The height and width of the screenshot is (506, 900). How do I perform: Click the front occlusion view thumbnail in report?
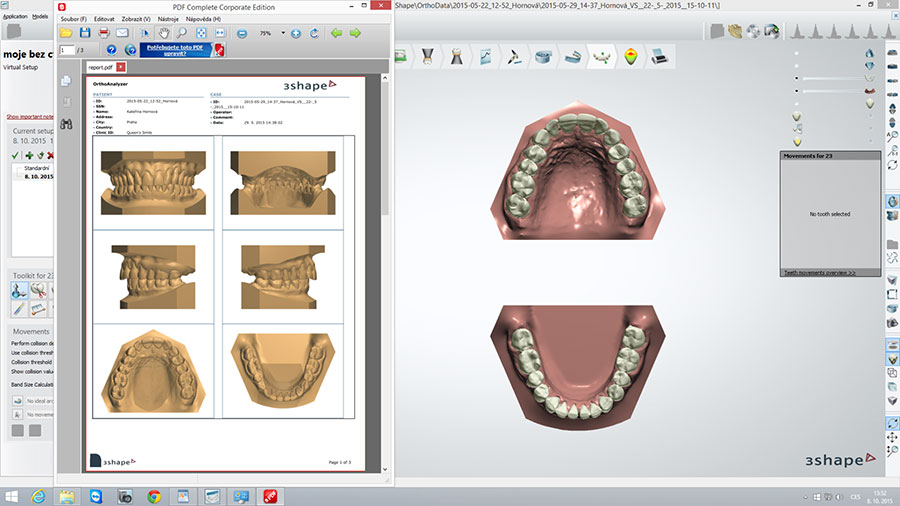coord(153,183)
